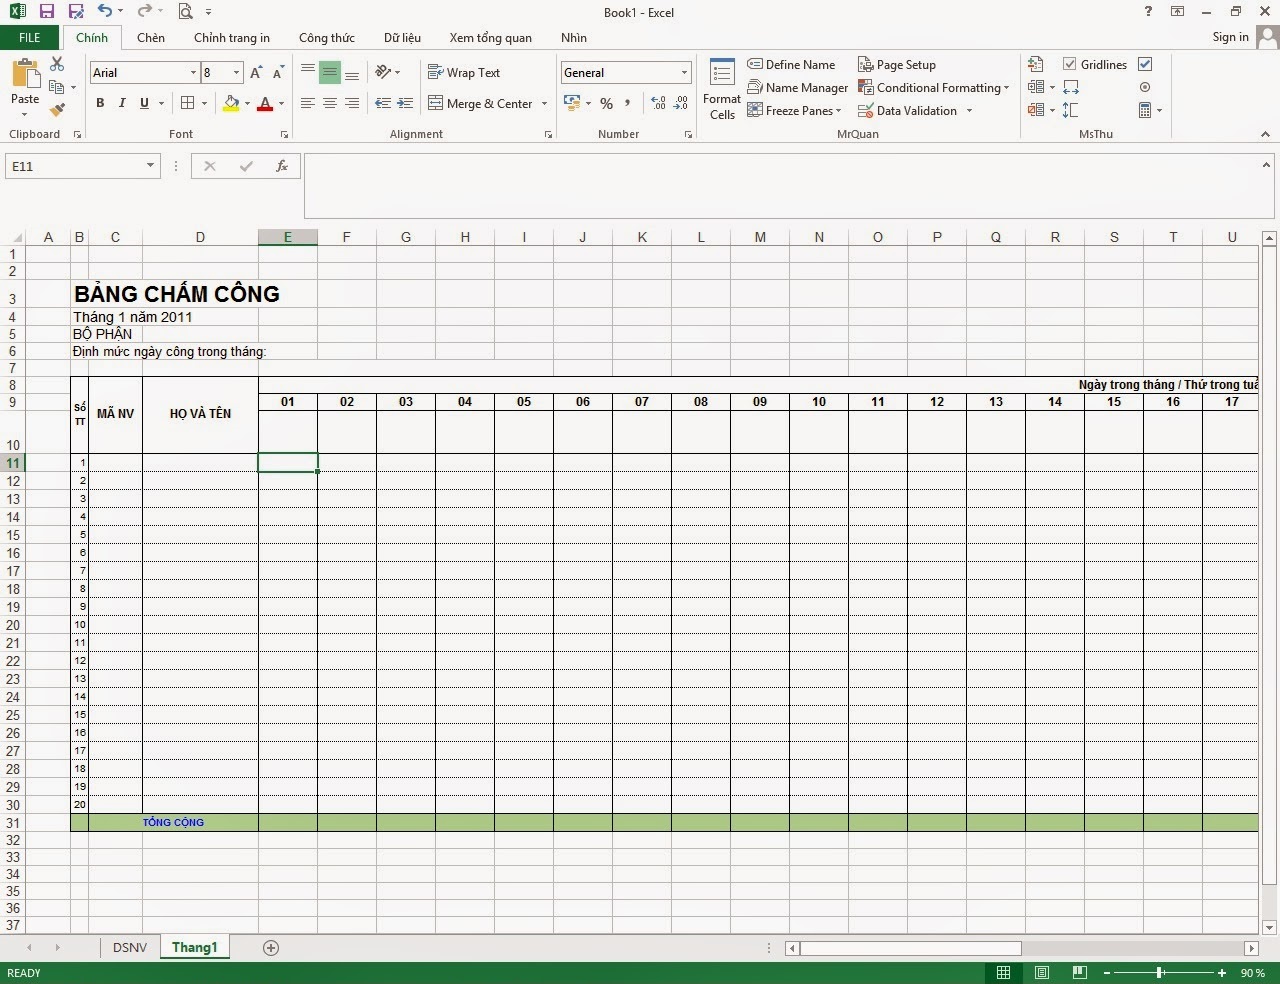Open the font size dropdown
This screenshot has height=984, width=1280.
click(x=236, y=72)
